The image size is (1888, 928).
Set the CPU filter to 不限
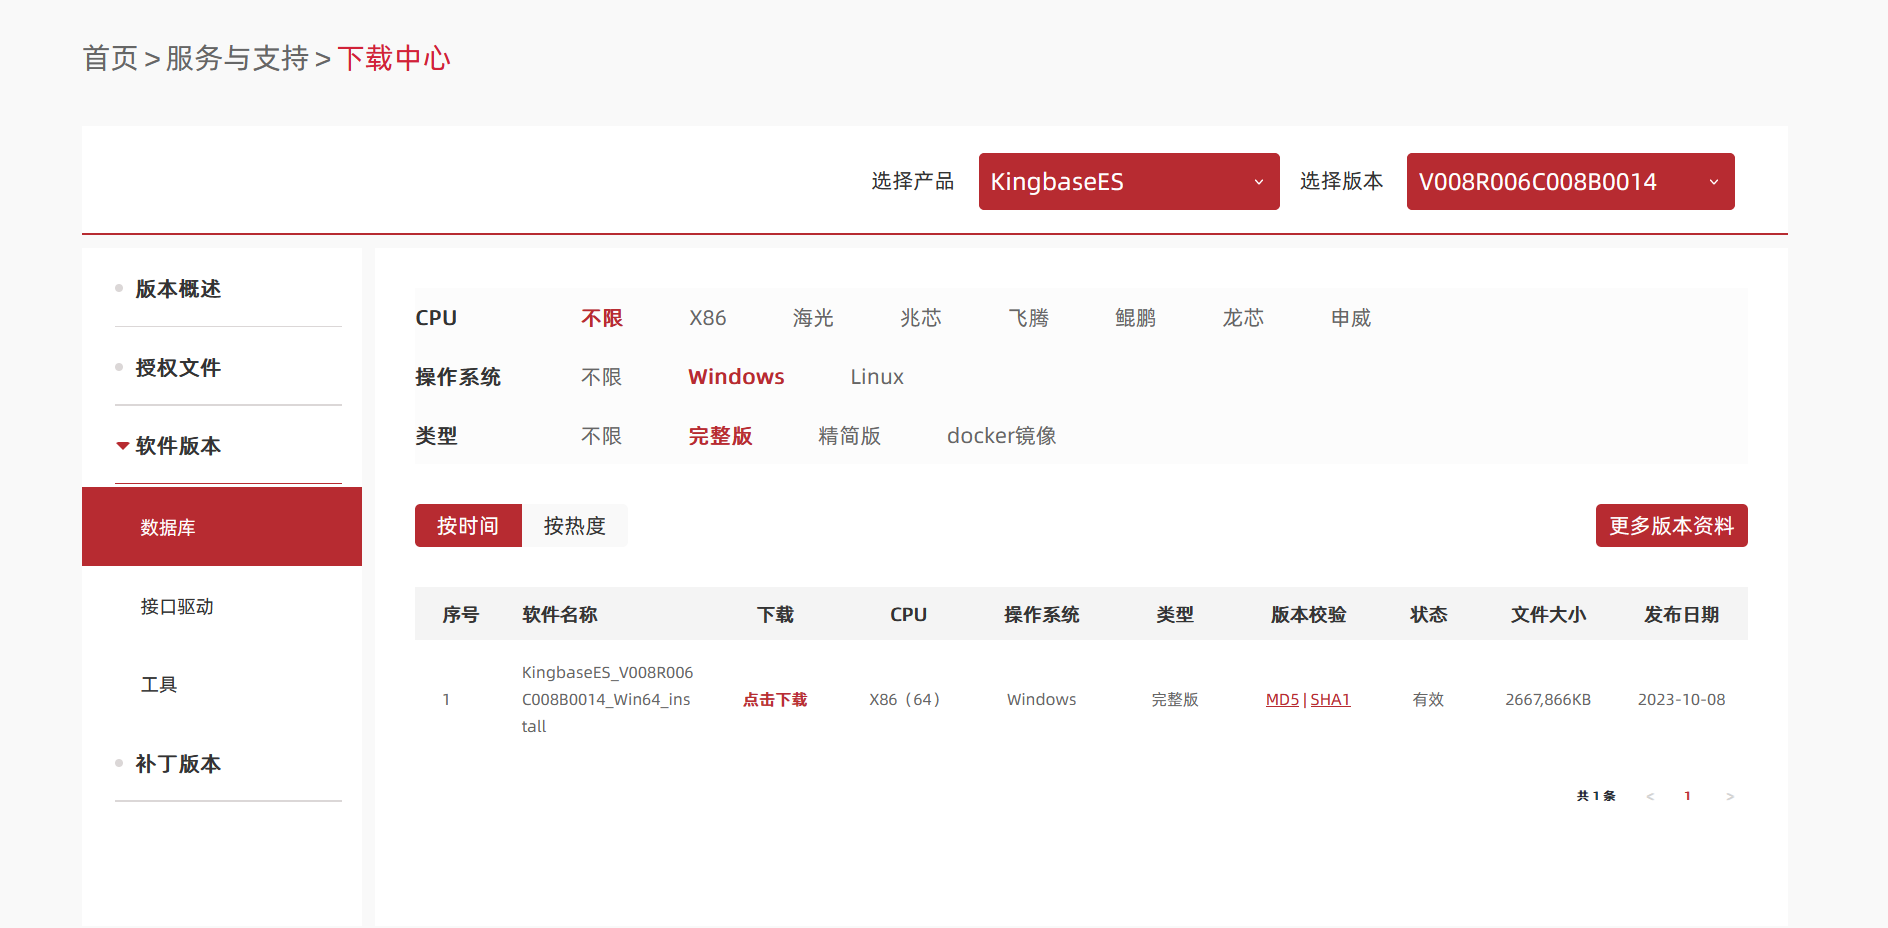tap(602, 318)
